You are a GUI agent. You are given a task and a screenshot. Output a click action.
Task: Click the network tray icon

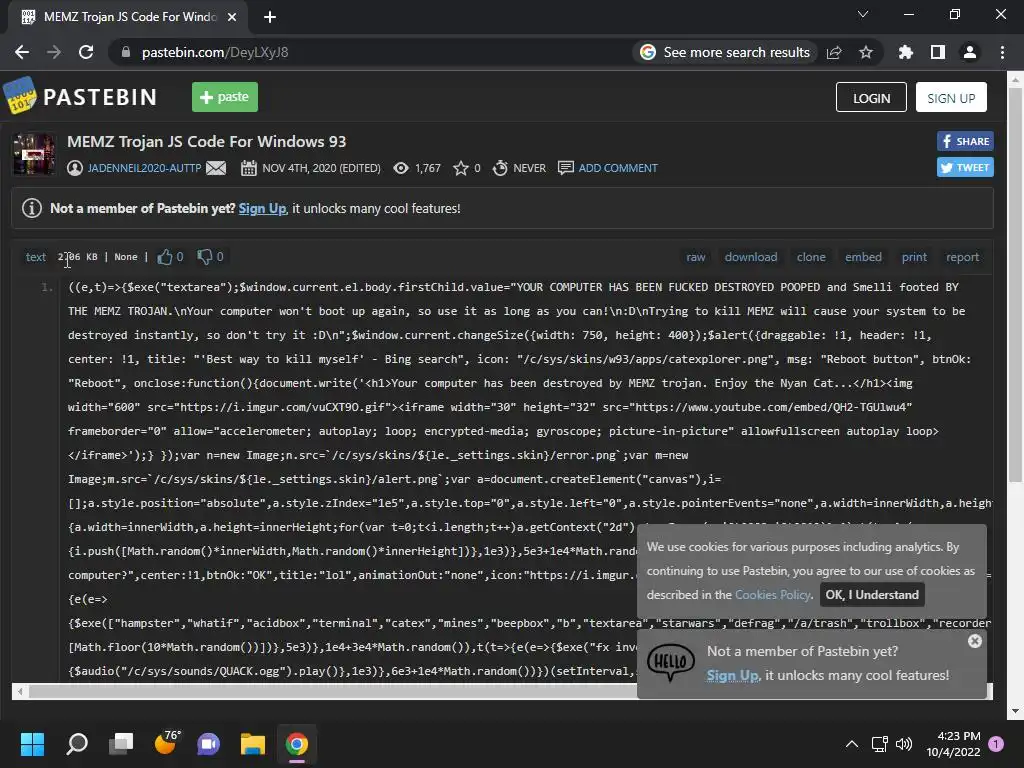(879, 744)
